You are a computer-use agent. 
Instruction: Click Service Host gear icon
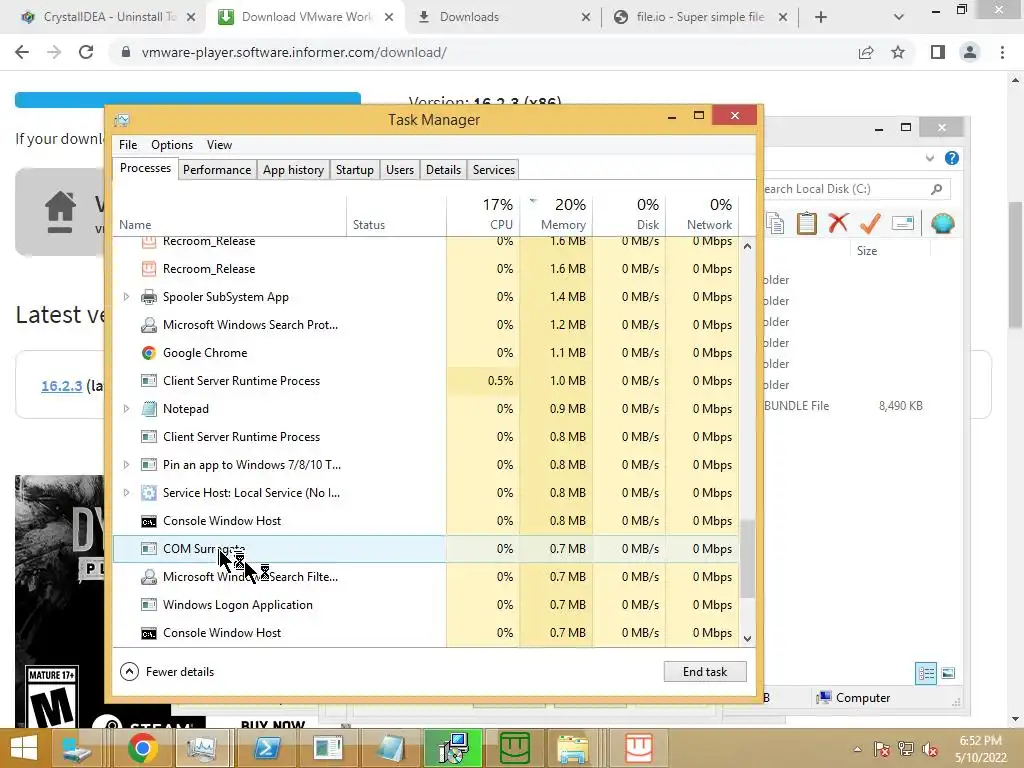[149, 493]
